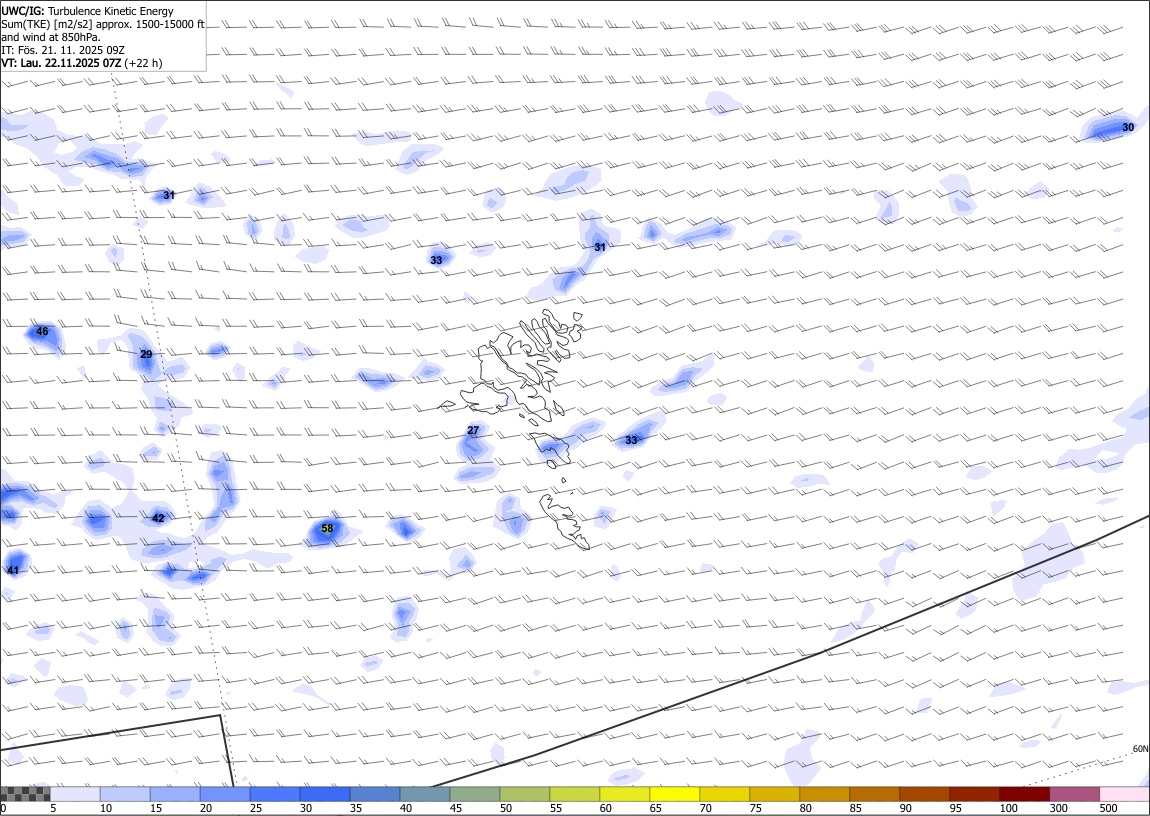The image size is (1150, 816).
Task: Select the 'Sum(TKE) [m2/s2] approx. 1500-15000 ft' line
Action: click(103, 24)
